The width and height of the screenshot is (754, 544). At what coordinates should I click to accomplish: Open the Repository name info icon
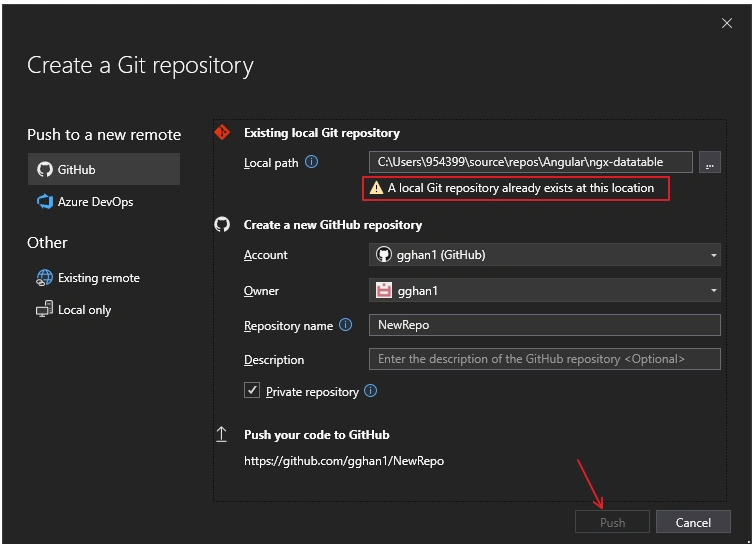coord(345,325)
